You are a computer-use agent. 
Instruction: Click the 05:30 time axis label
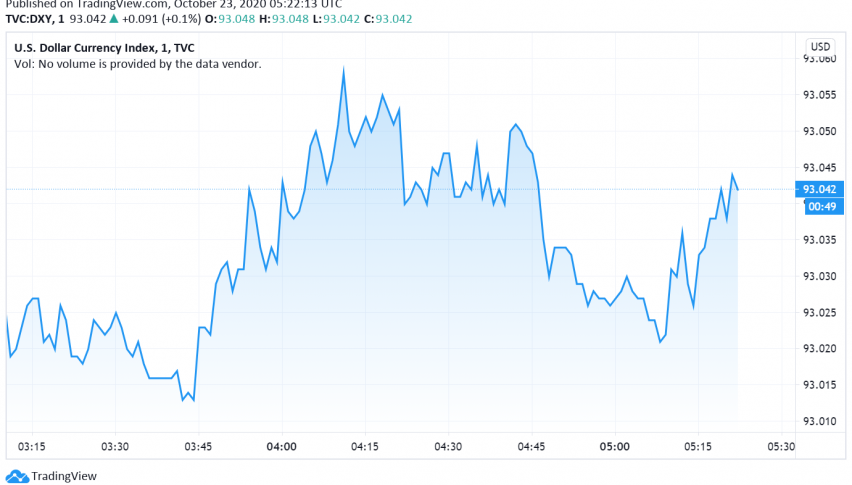[x=781, y=447]
